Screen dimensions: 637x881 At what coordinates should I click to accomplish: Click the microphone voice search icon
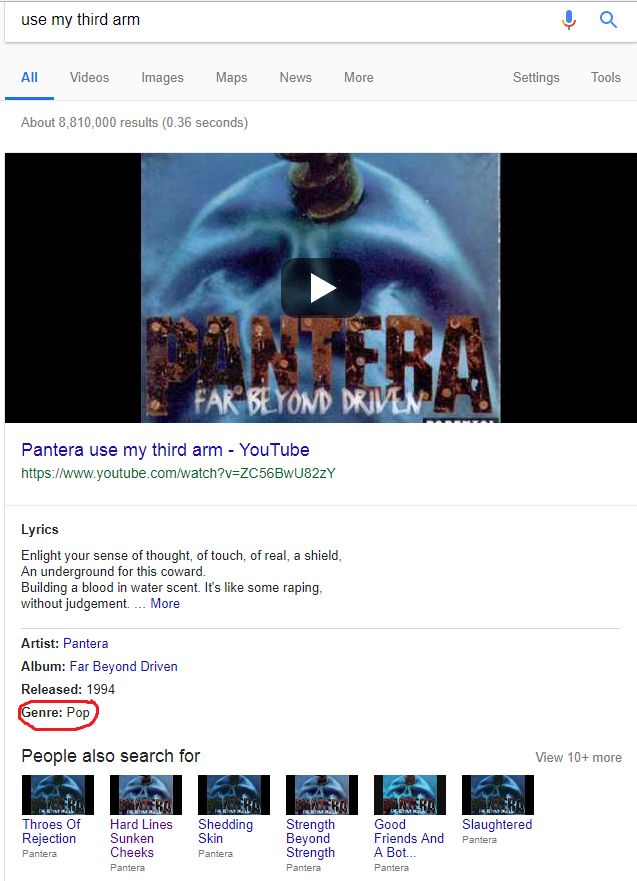569,20
